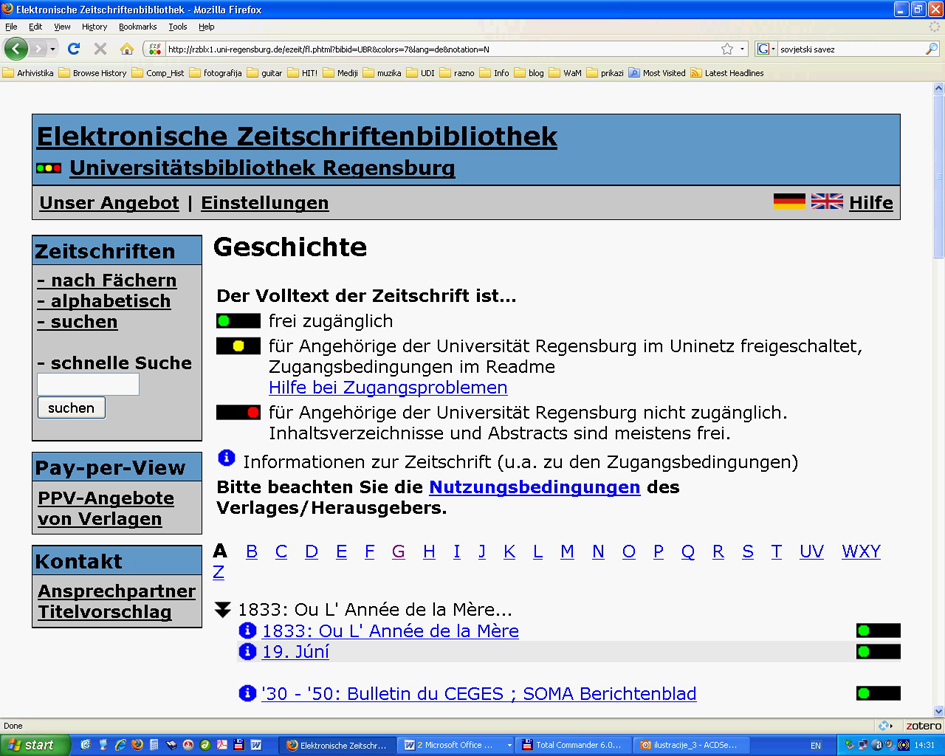The width and height of the screenshot is (945, 756).
Task: Open the URL history dropdown arrow
Action: [743, 49]
